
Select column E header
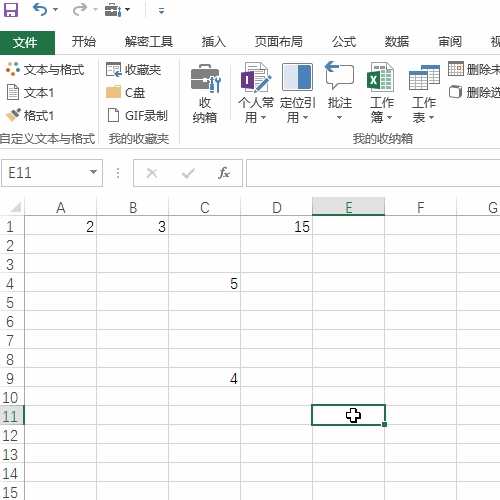point(349,207)
